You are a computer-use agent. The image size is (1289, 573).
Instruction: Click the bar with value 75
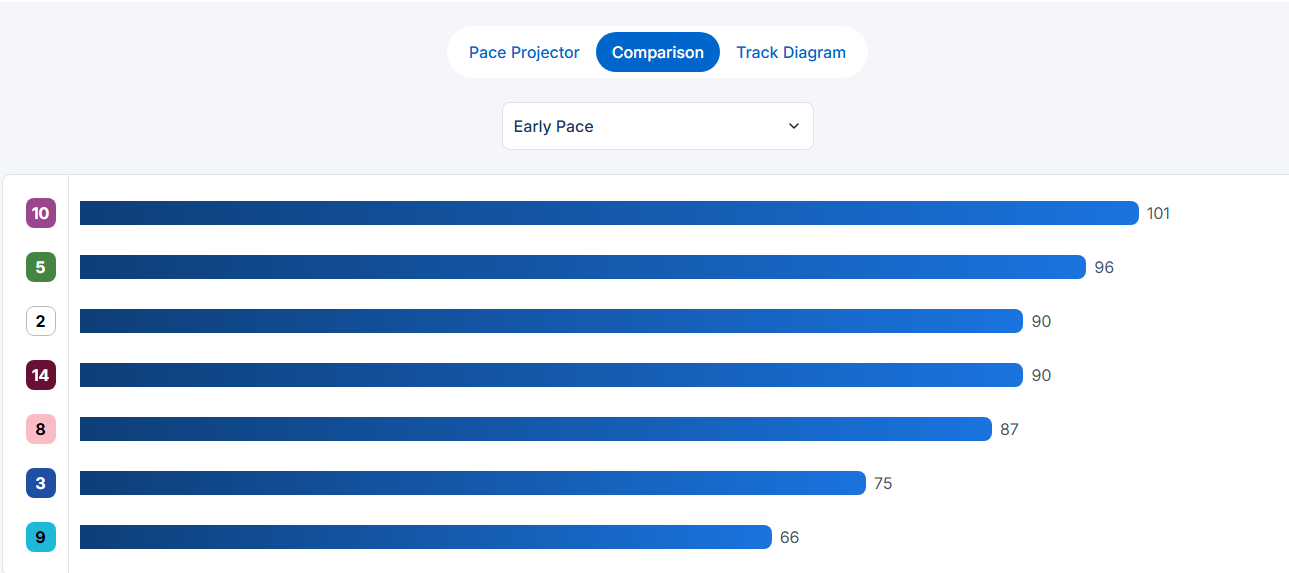pyautogui.click(x=472, y=483)
